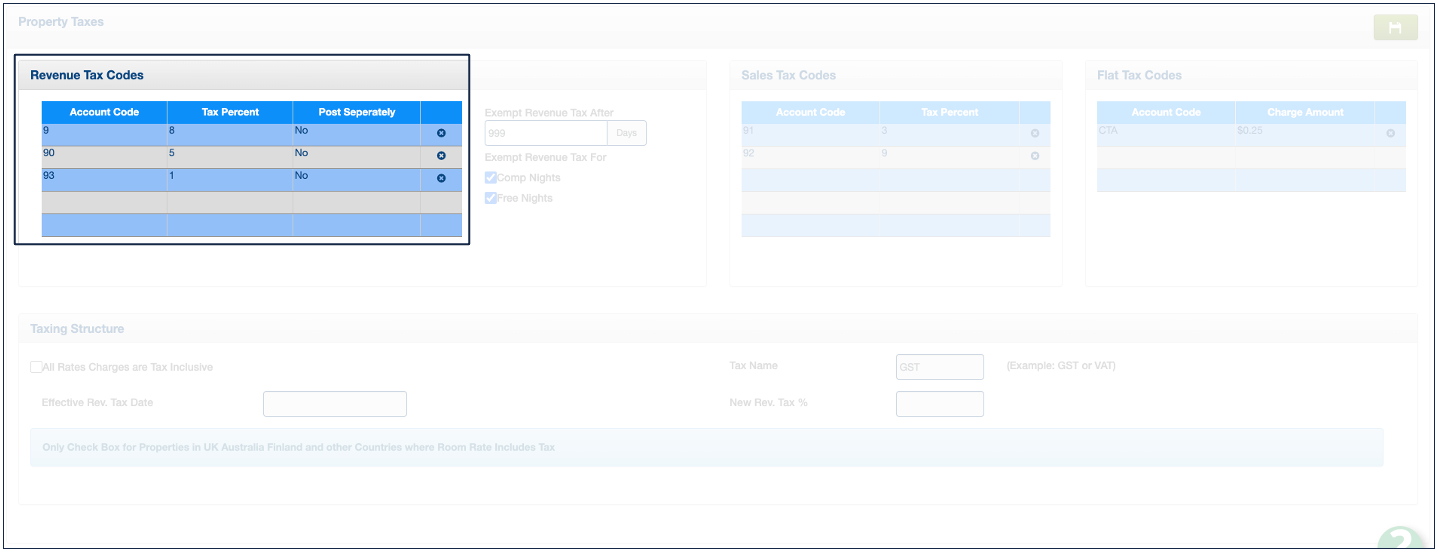Open the help question mark icon
The height and width of the screenshot is (553, 1438).
(1405, 540)
